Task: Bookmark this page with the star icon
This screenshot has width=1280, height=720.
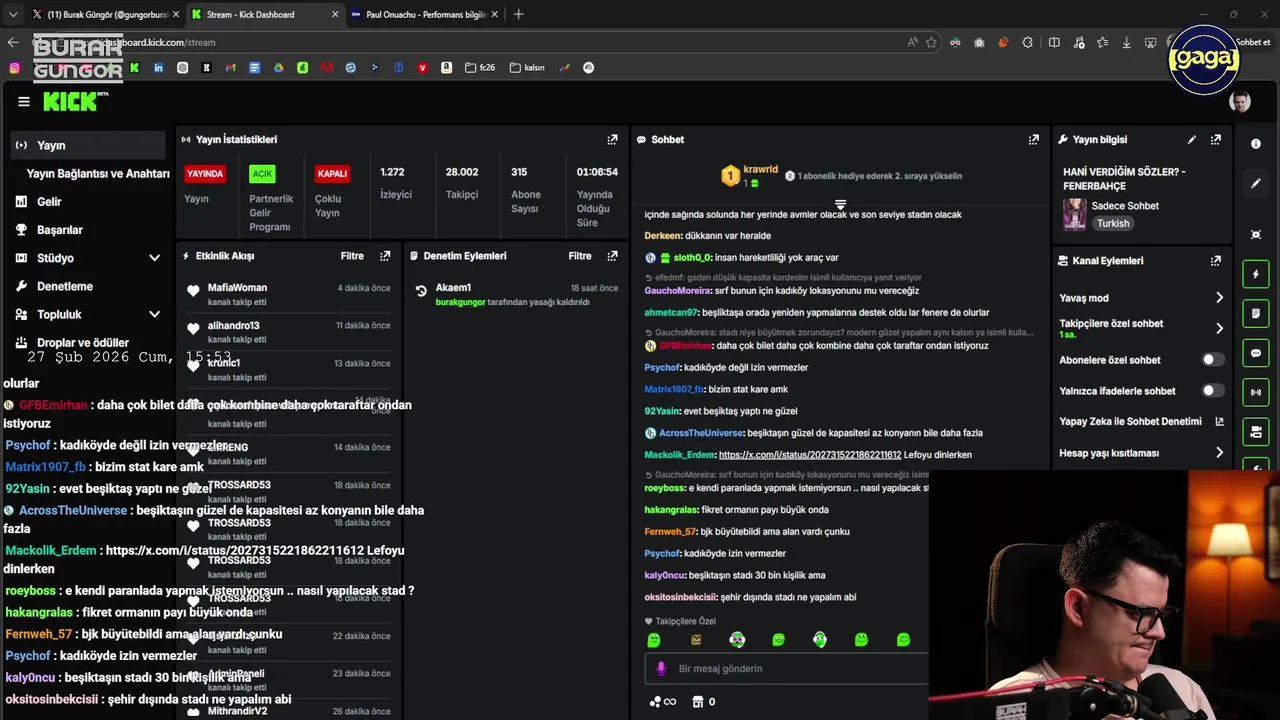Action: [x=931, y=42]
